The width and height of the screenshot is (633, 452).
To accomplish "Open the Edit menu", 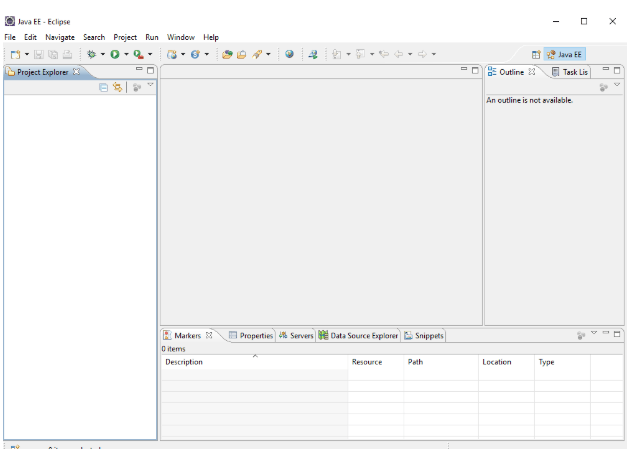I will pyautogui.click(x=30, y=37).
